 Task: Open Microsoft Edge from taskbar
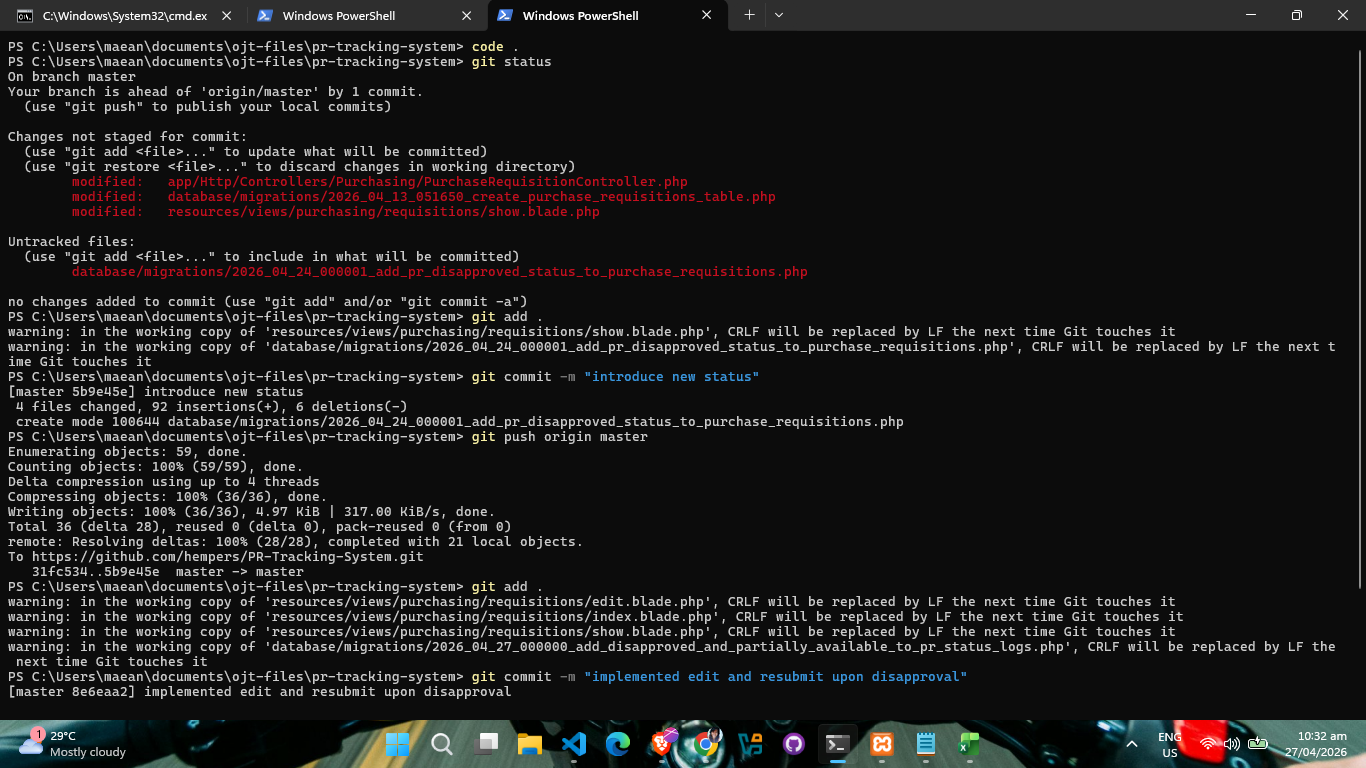[x=617, y=744]
